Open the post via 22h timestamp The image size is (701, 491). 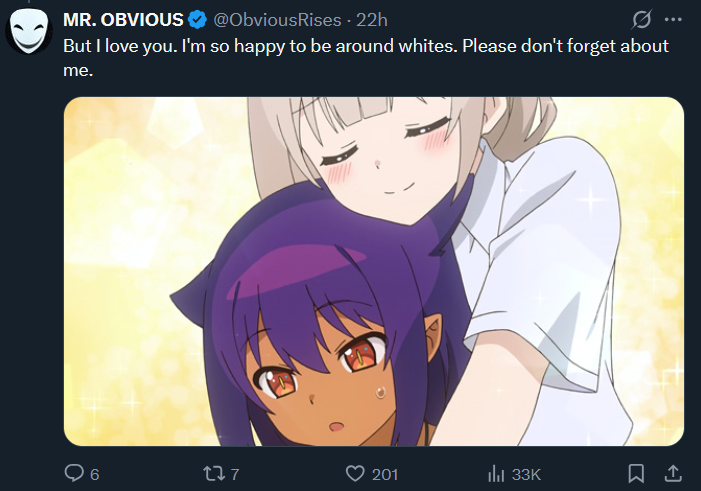372,20
